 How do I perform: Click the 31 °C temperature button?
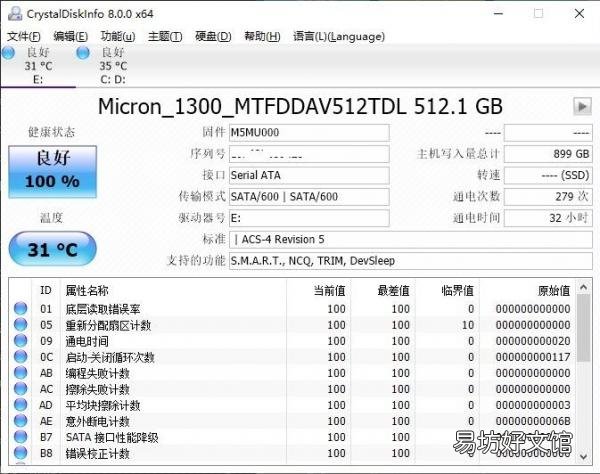[x=52, y=249]
